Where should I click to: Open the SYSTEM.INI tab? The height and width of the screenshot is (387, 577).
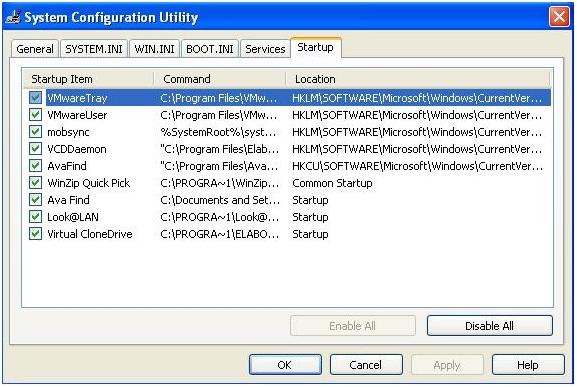94,49
